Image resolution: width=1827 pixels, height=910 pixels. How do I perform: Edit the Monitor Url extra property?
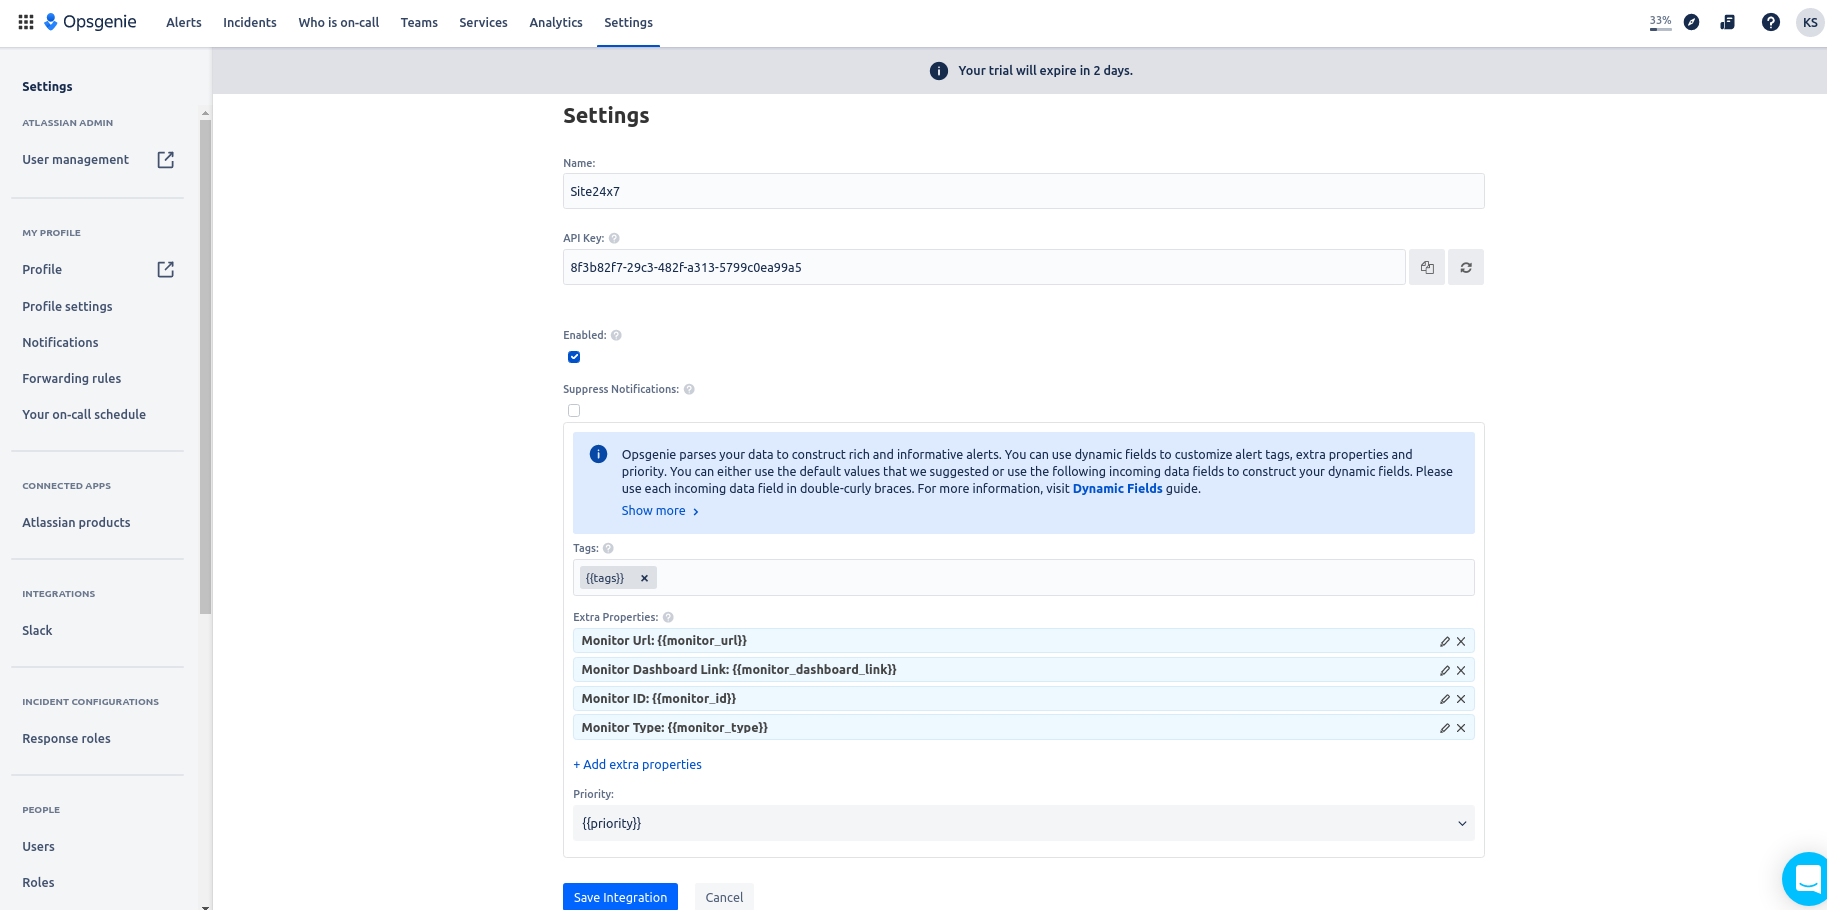(1444, 641)
